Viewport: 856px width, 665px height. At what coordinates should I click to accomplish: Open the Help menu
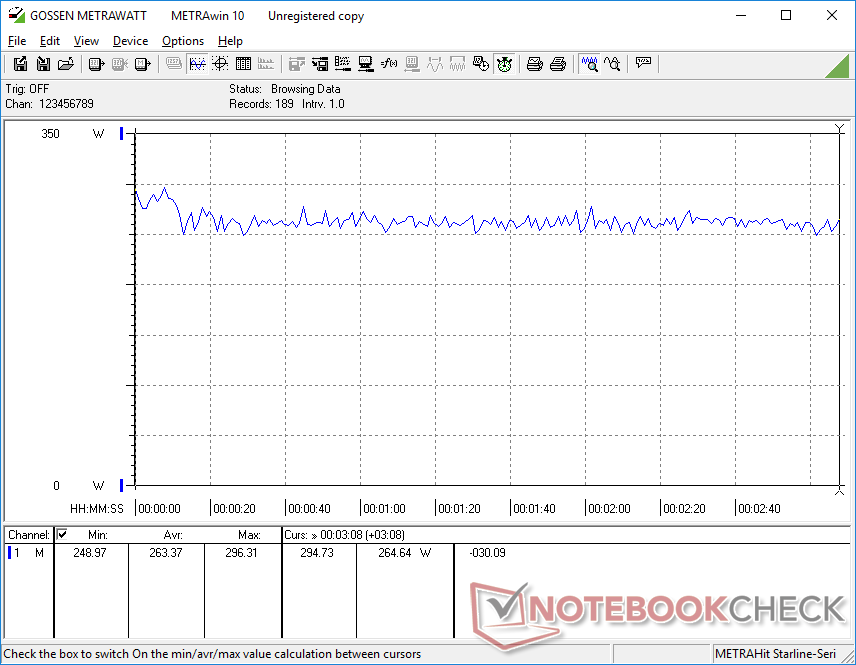(230, 41)
